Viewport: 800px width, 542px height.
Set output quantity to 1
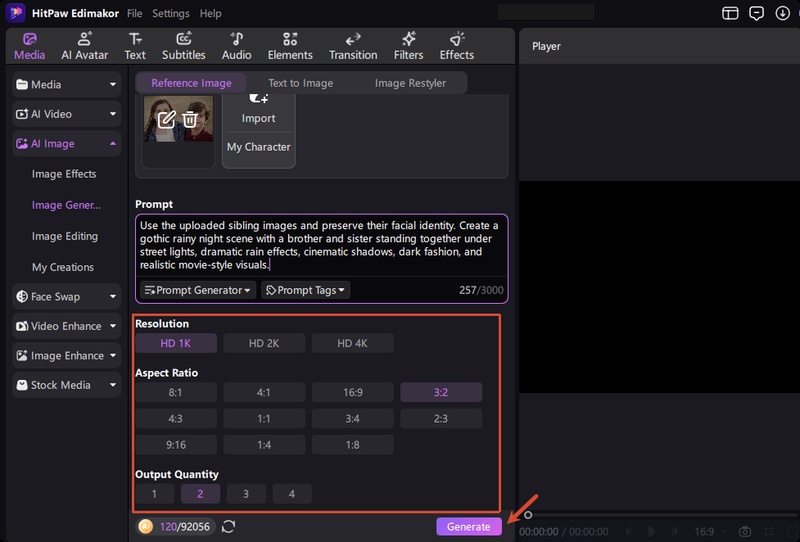tap(155, 494)
